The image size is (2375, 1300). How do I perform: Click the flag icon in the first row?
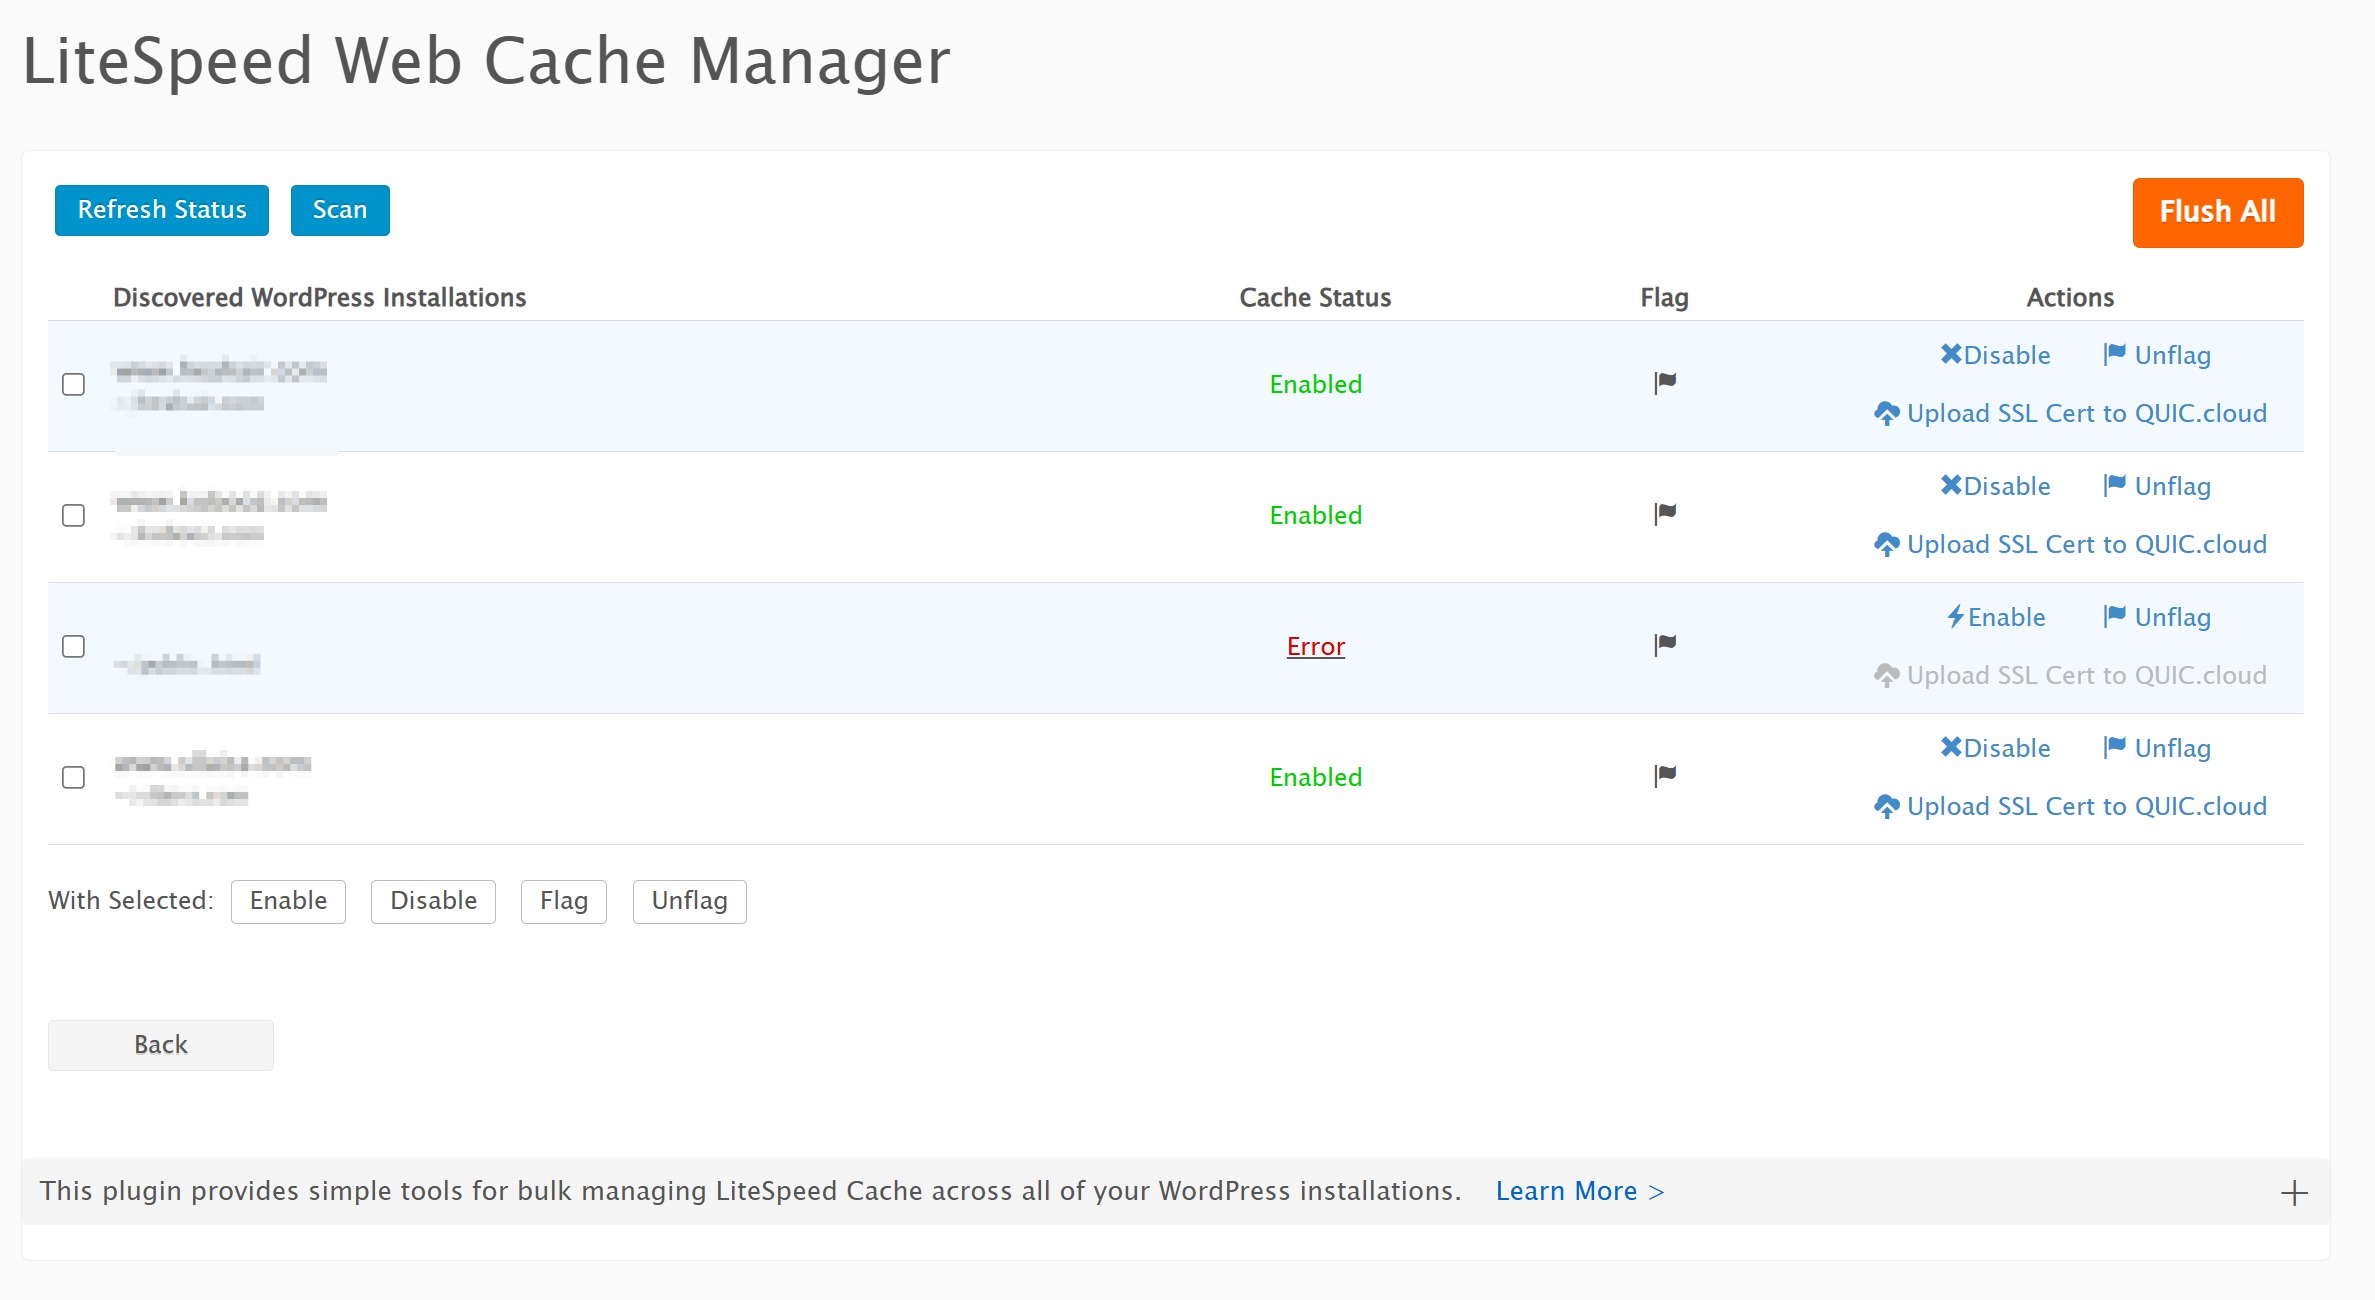tap(1665, 383)
